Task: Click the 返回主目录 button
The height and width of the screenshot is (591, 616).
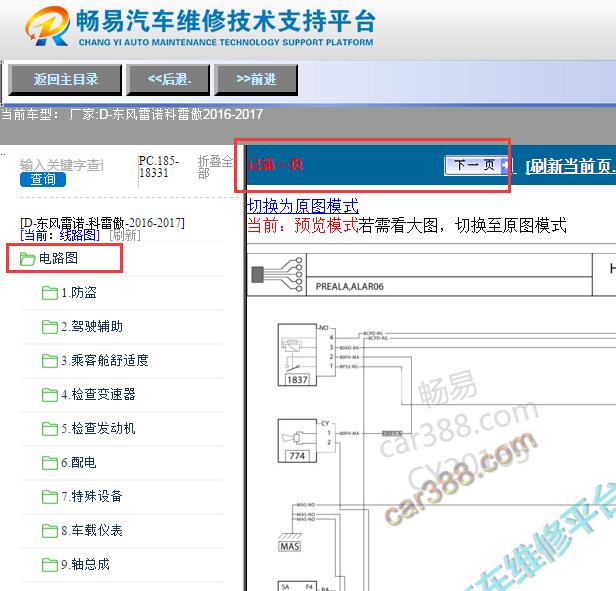Action: coord(65,80)
